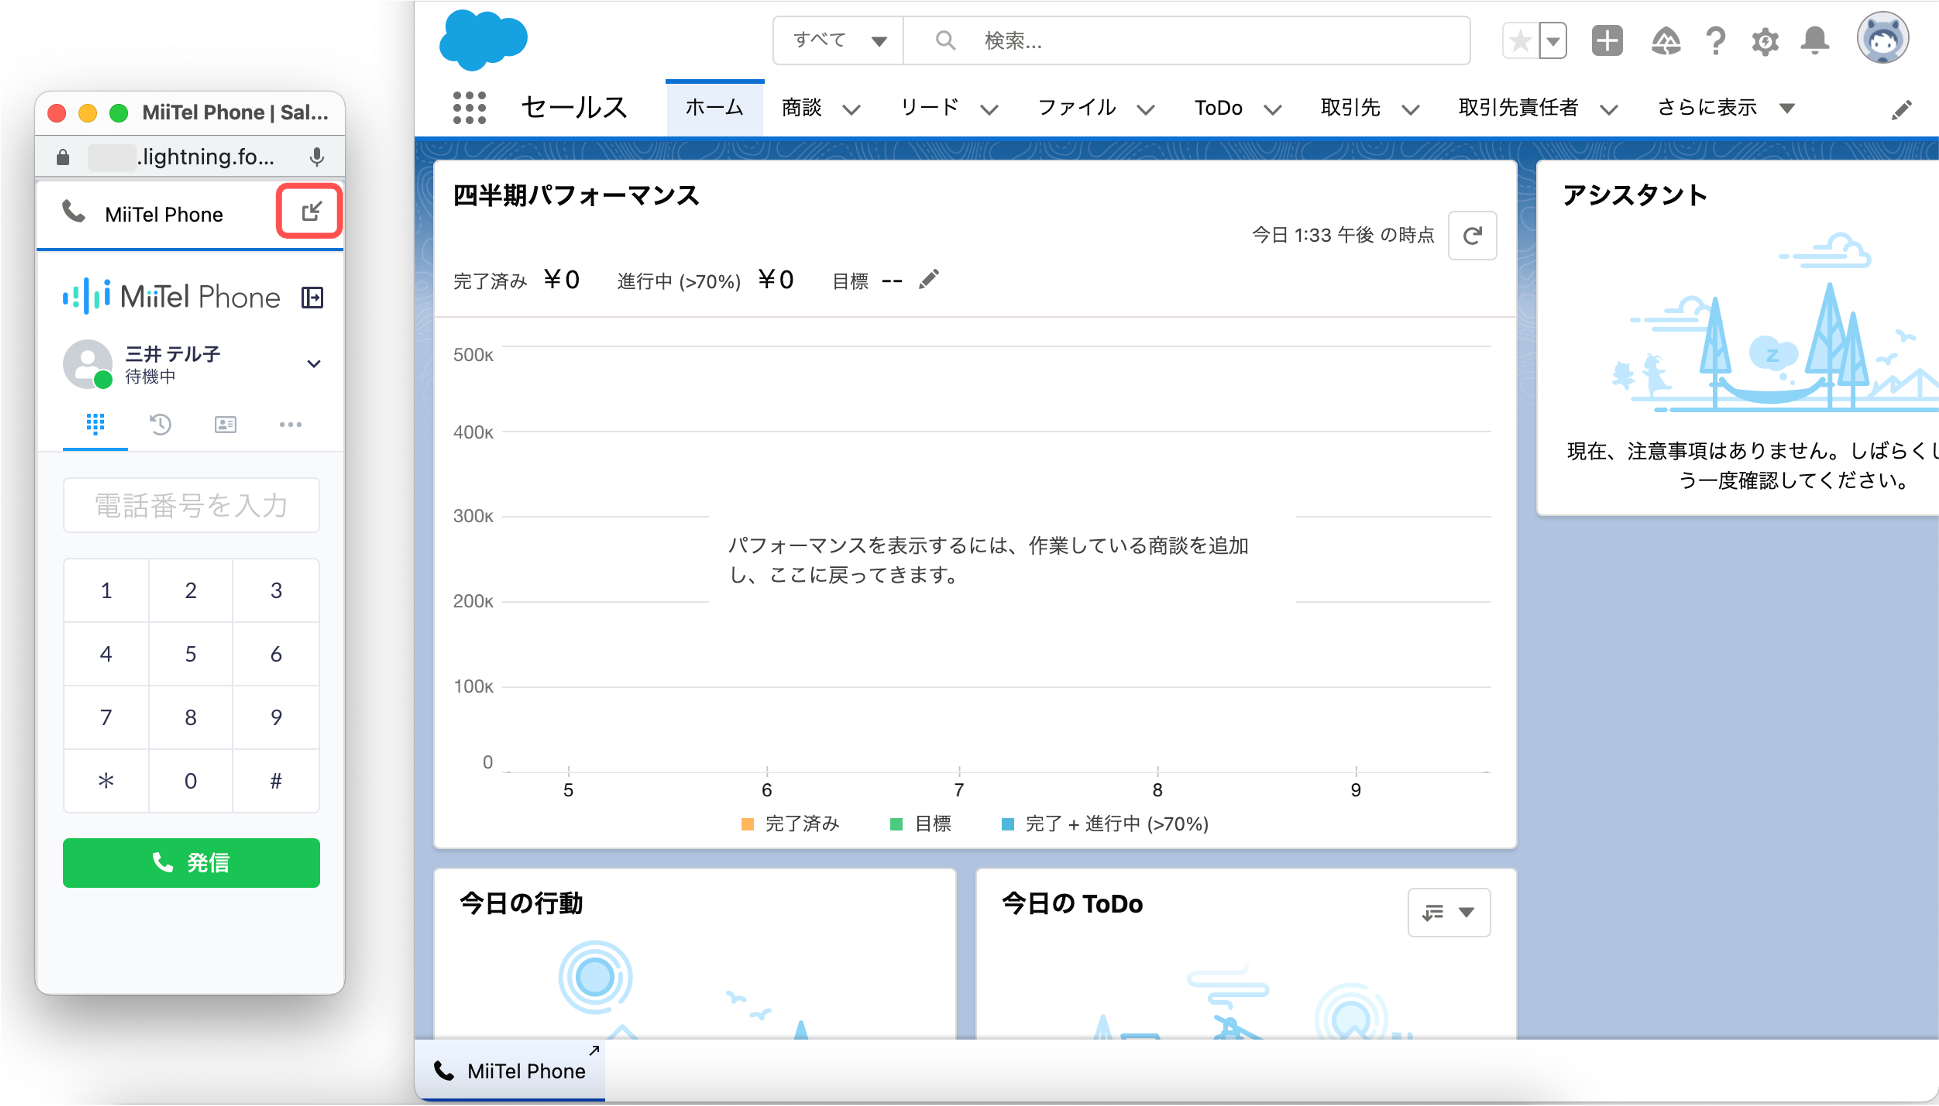The width and height of the screenshot is (1939, 1106).
Task: Open the notifications bell
Action: pyautogui.click(x=1815, y=41)
